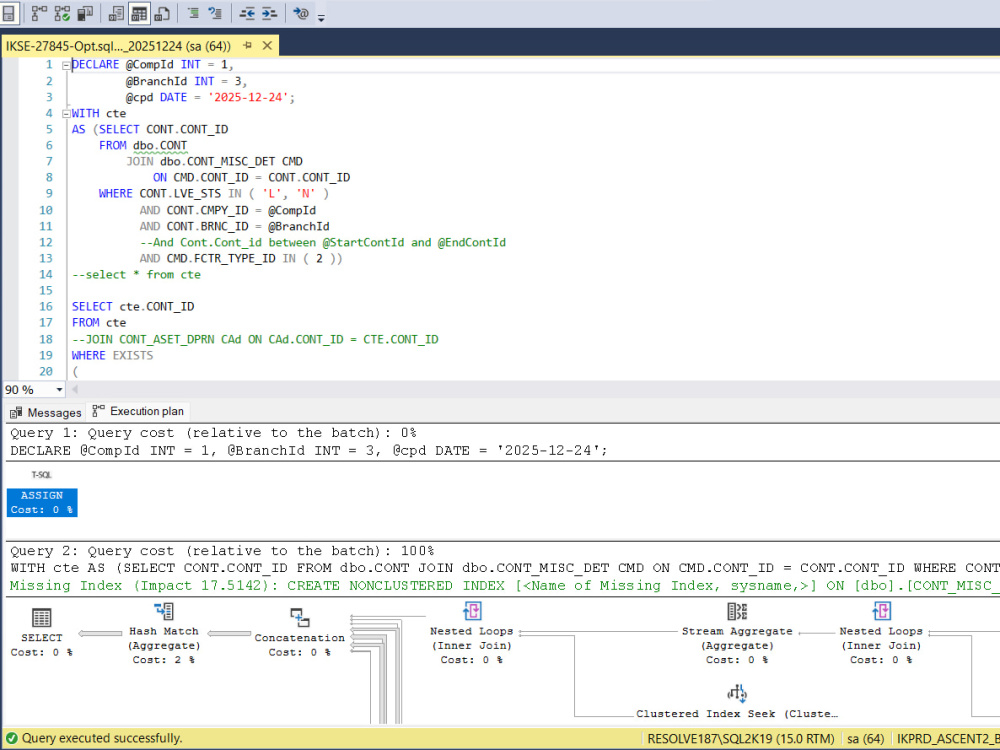
Task: Click the leftmost partially visible toolbar icon
Action: 8,13
